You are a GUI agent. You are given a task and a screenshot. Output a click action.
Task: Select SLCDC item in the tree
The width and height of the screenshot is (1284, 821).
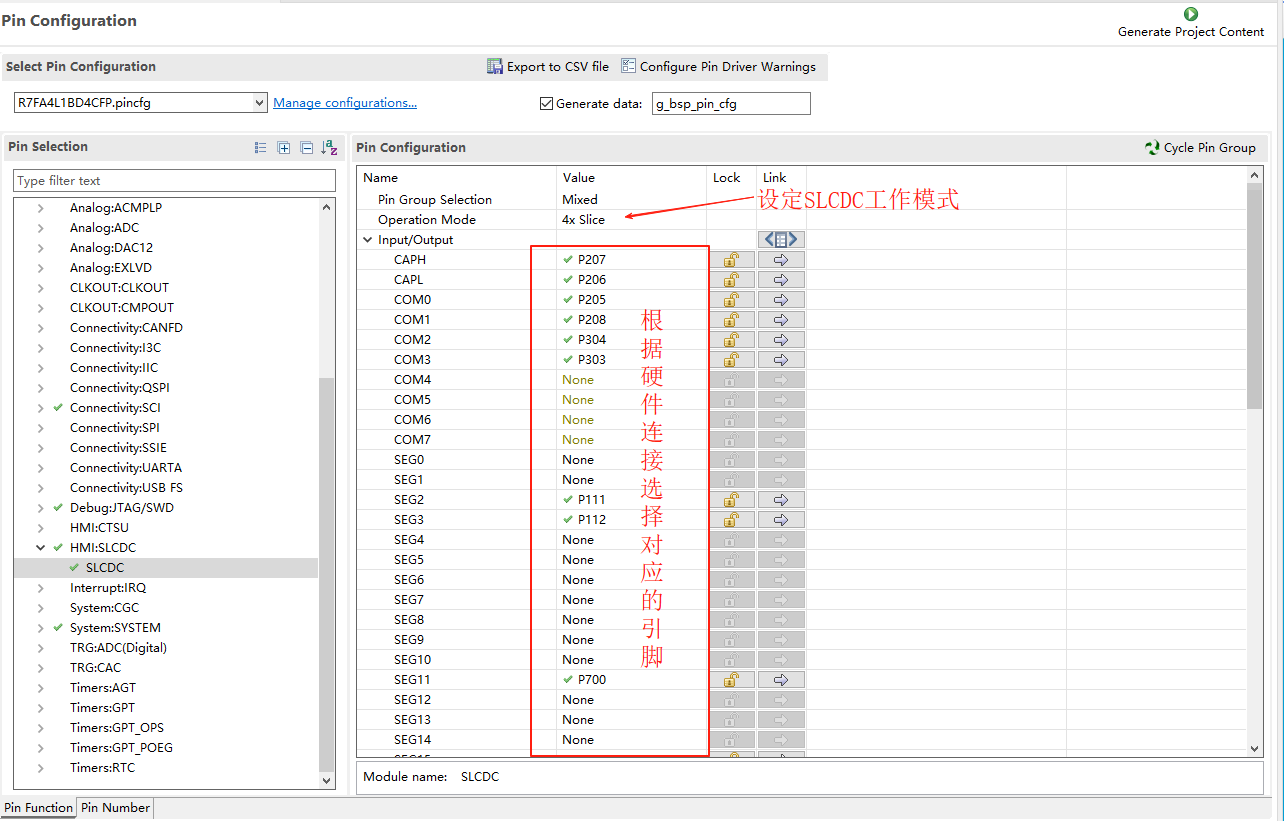105,568
